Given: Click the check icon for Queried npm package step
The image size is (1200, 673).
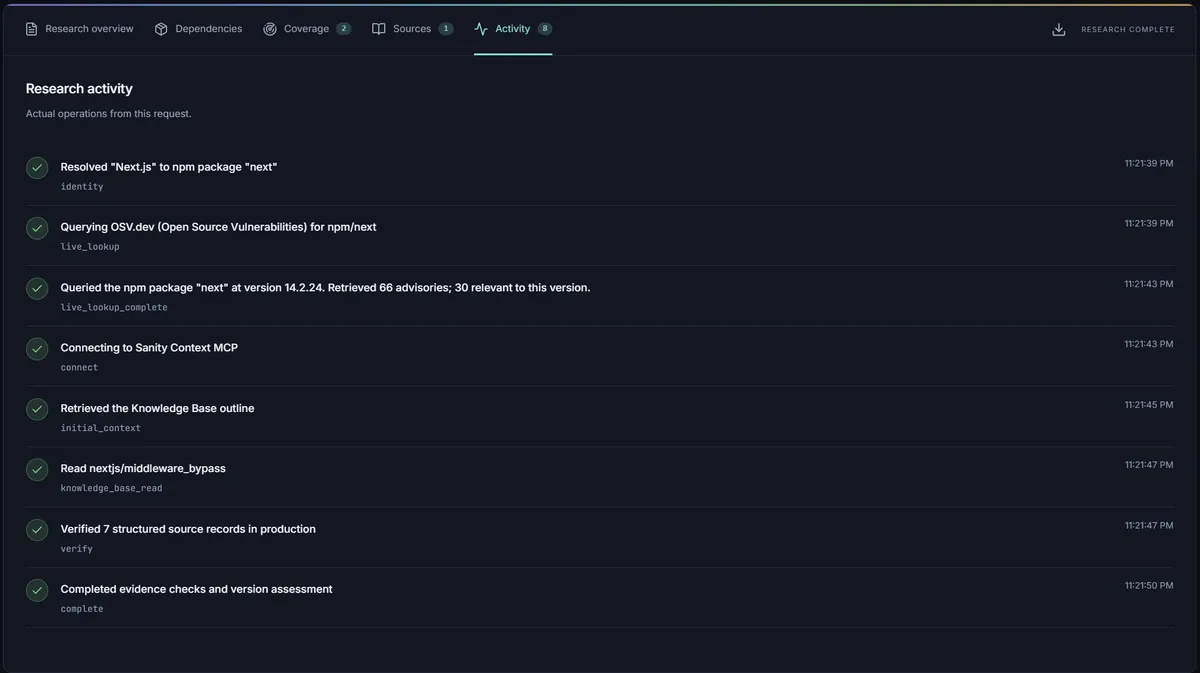Looking at the screenshot, I should (37, 288).
